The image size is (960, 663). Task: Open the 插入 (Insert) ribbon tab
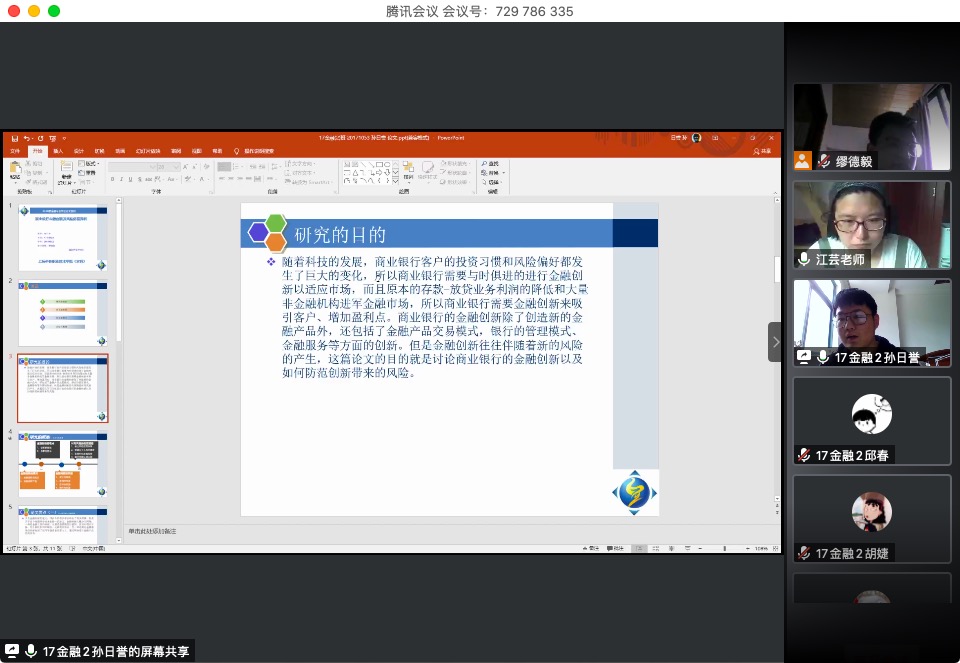pos(58,151)
